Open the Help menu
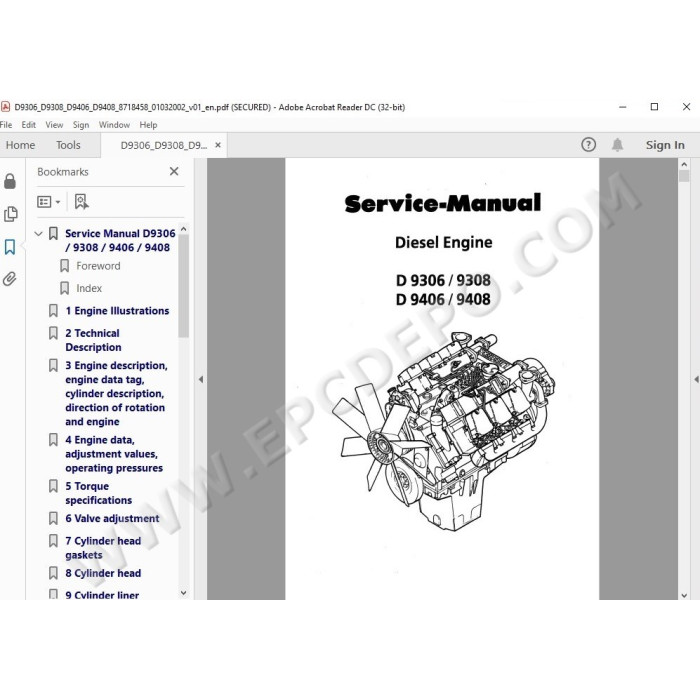The image size is (700, 700). tap(148, 125)
